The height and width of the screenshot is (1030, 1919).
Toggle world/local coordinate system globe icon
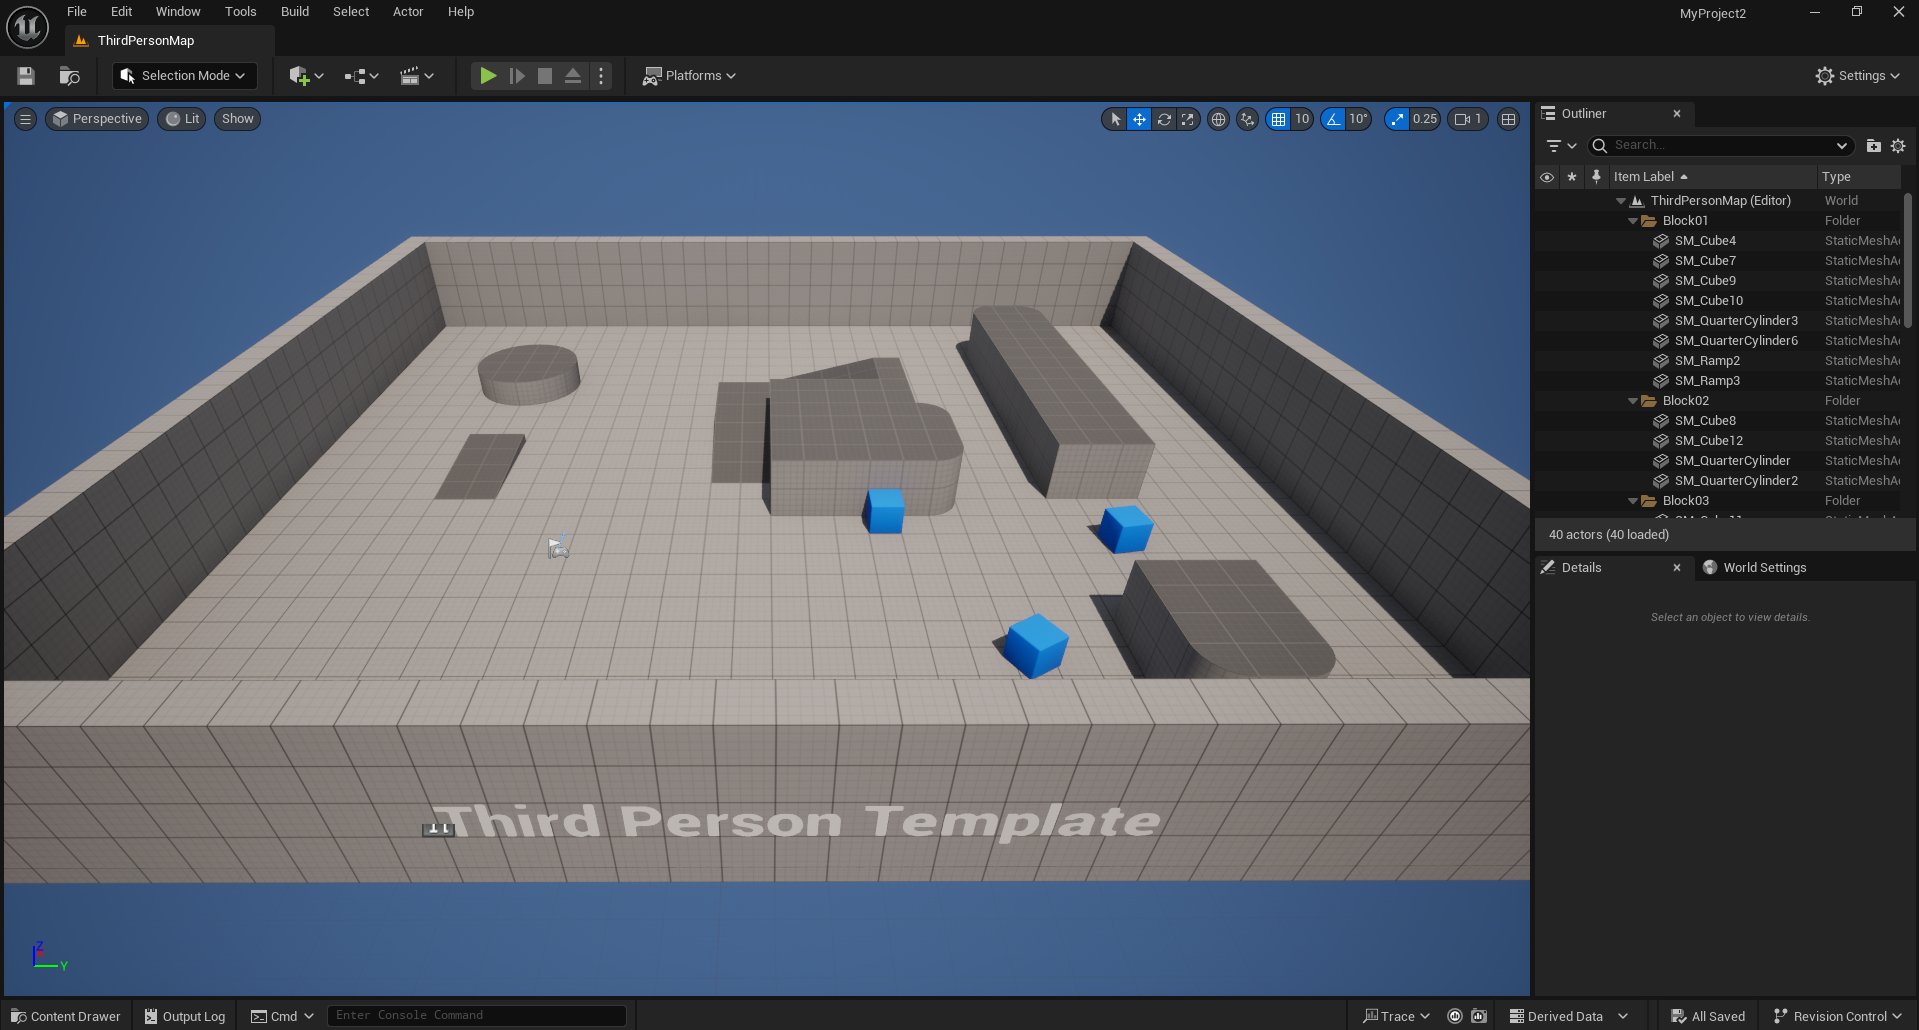click(x=1218, y=119)
